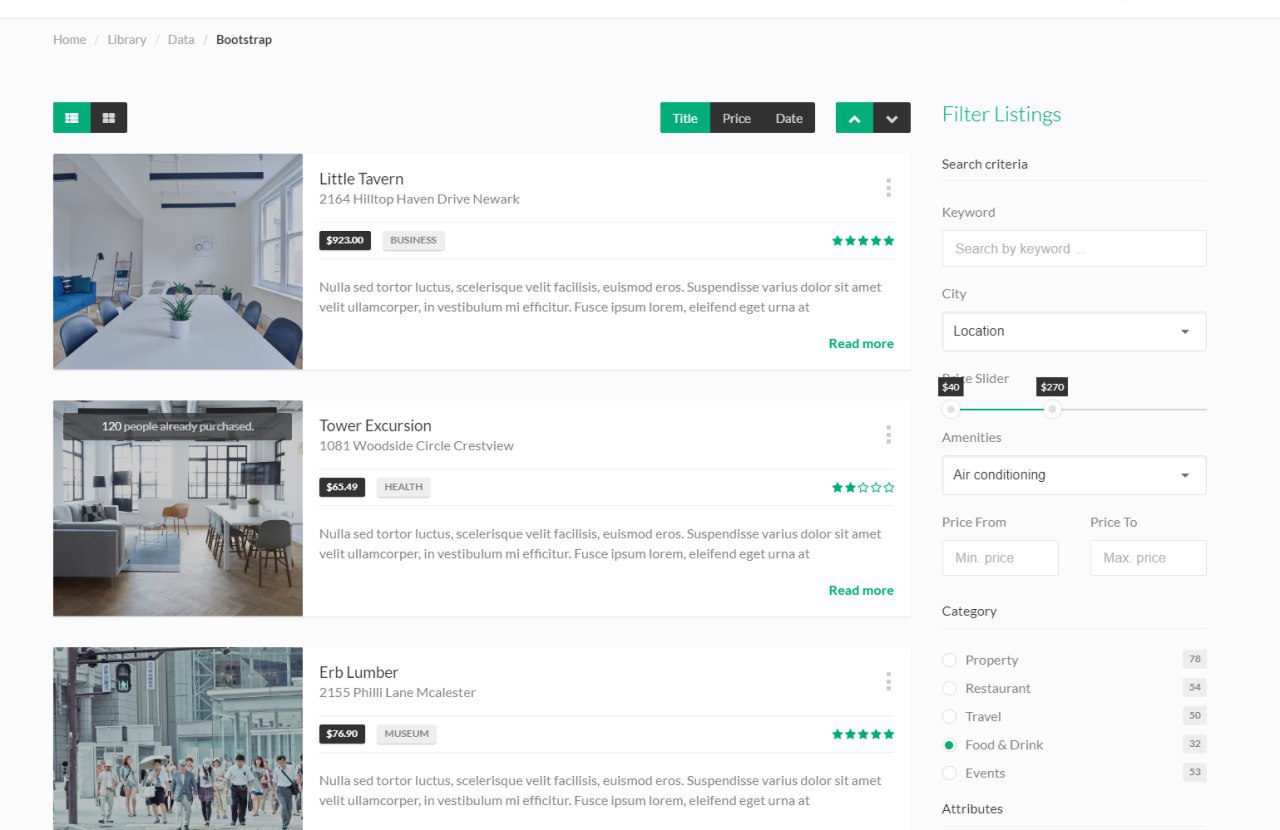Open the Amenities Air conditioning dropdown

click(x=1074, y=475)
